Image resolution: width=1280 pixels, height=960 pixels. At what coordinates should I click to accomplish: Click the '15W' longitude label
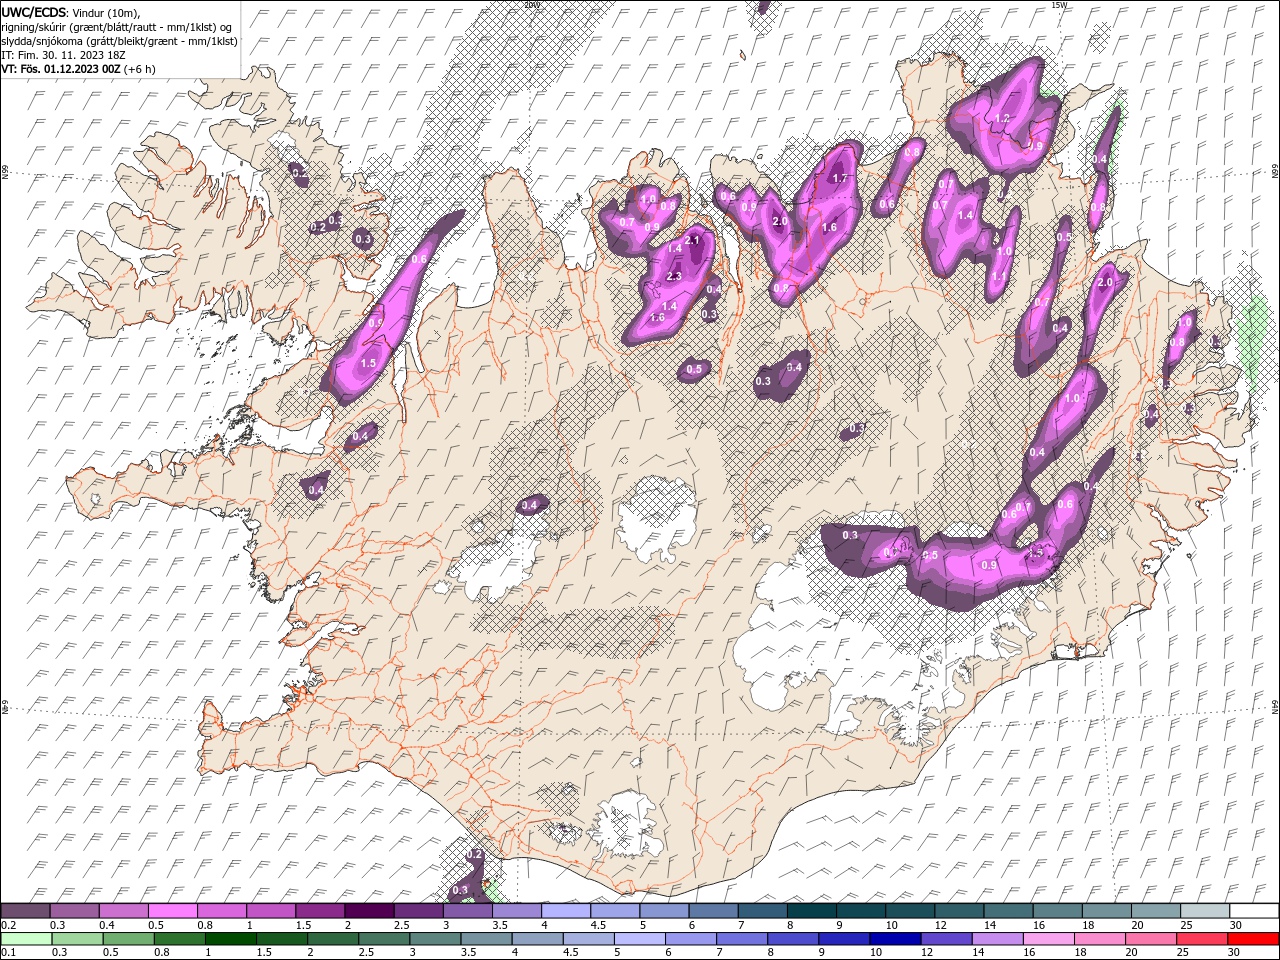click(x=1059, y=5)
